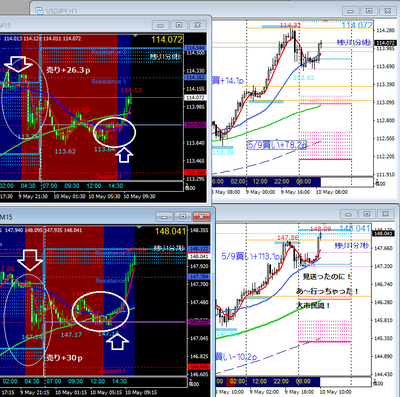
Task: Minimize the hourly chart window showing 148.041
Action: tap(348, 214)
